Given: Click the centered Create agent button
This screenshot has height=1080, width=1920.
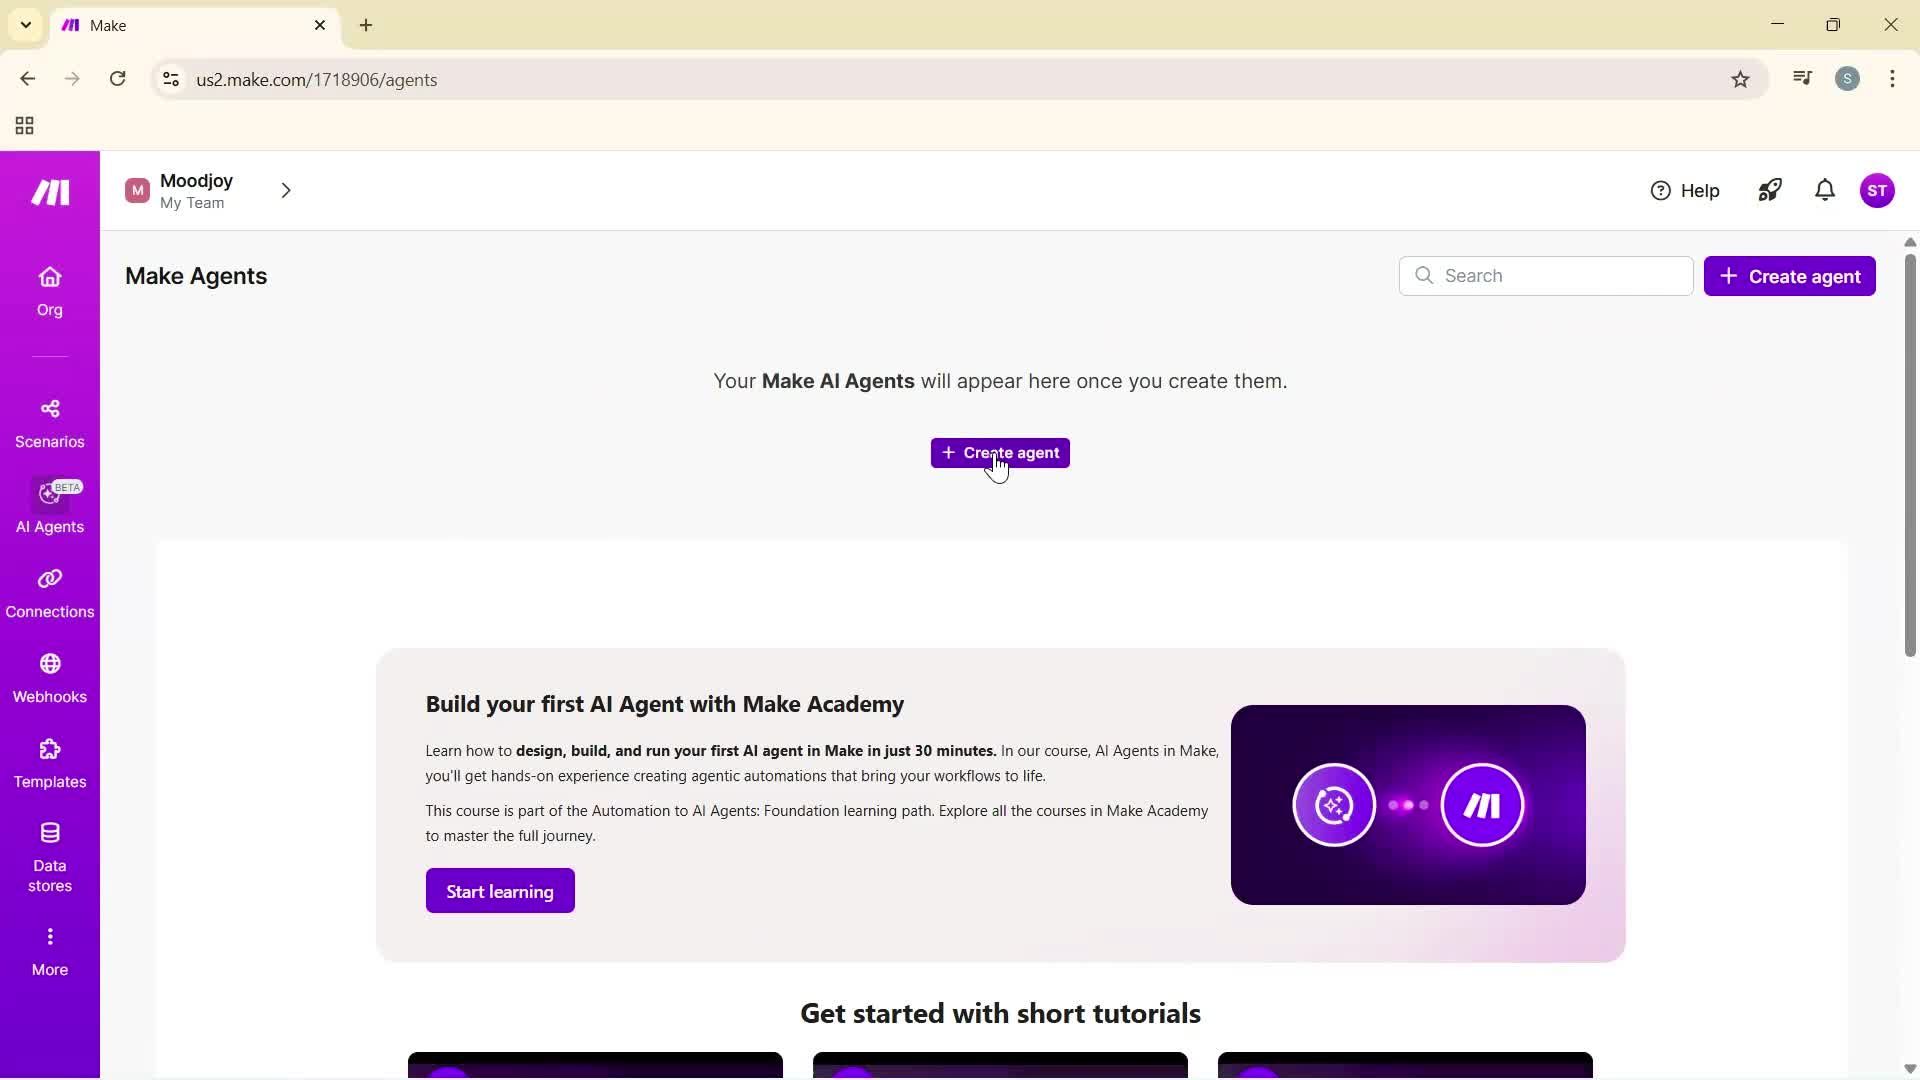Looking at the screenshot, I should pos(1000,453).
